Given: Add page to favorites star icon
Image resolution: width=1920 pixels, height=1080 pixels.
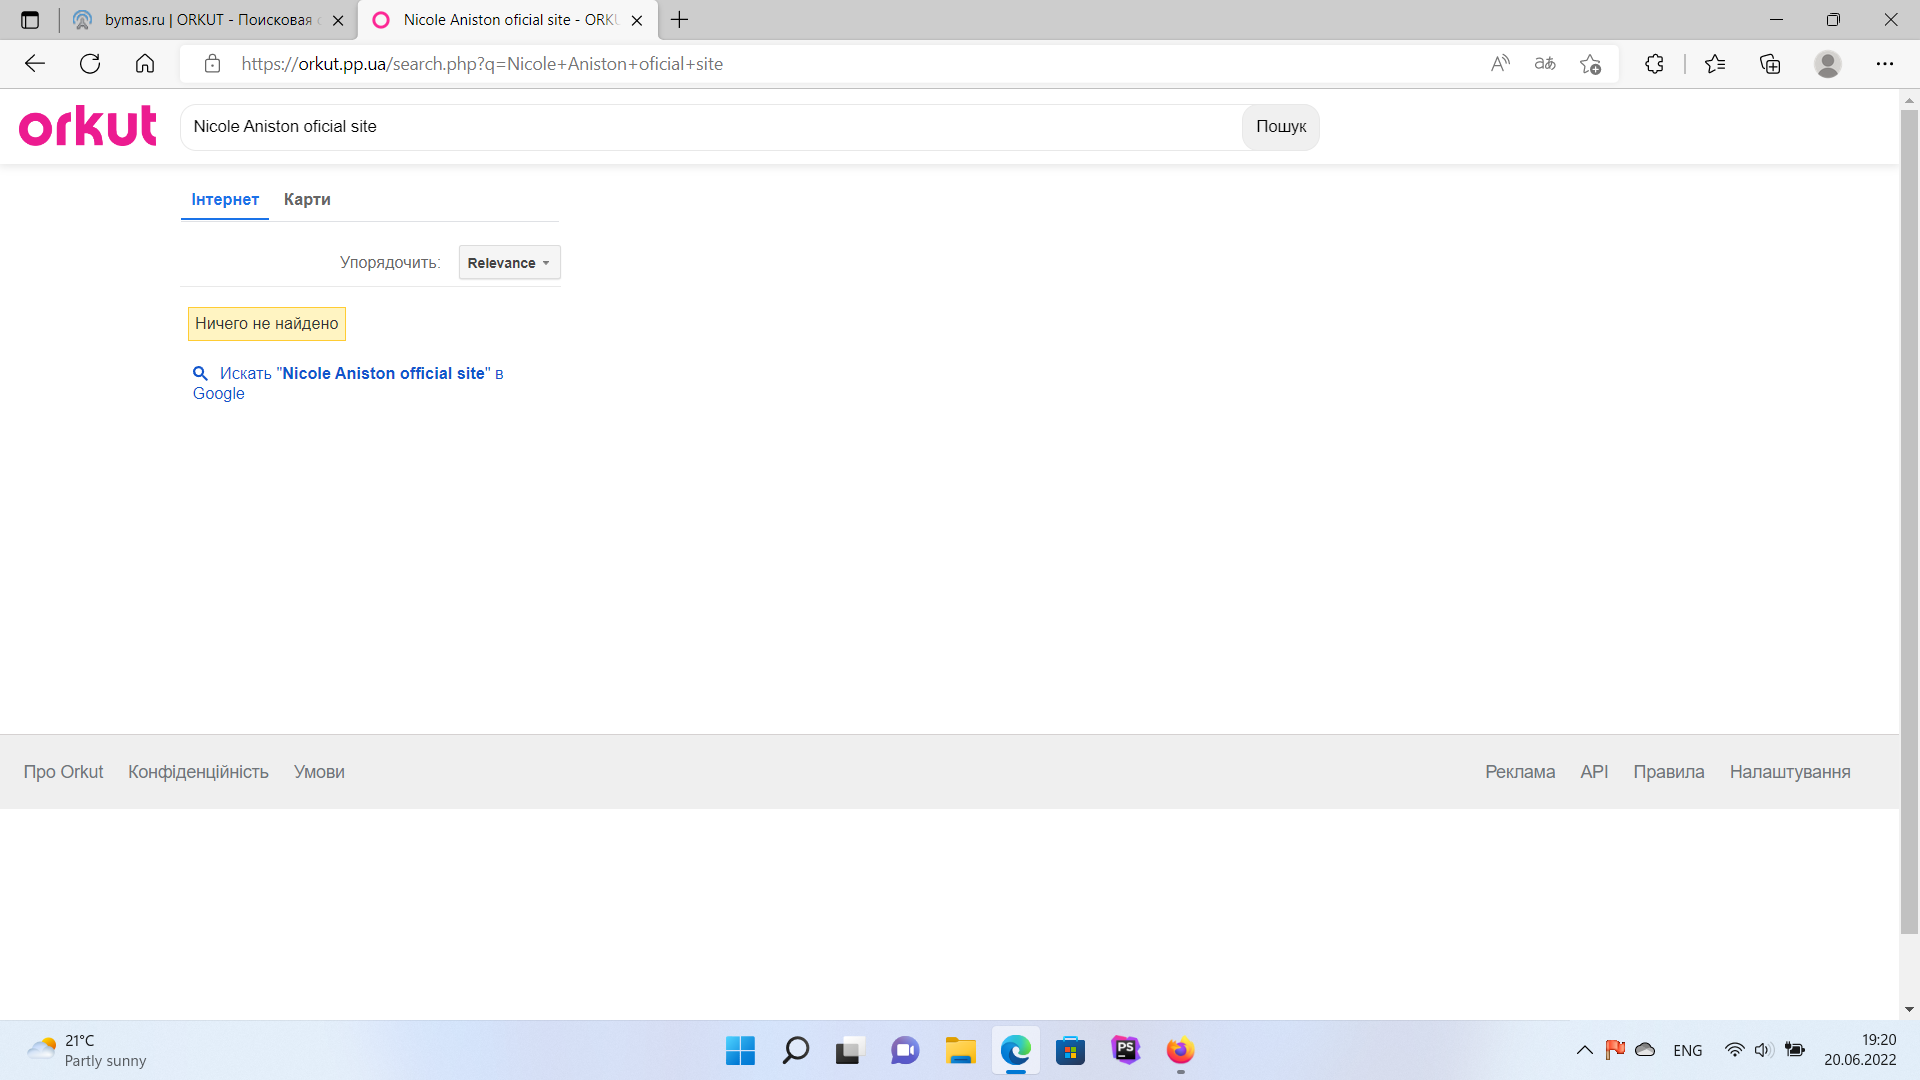Looking at the screenshot, I should 1590,64.
